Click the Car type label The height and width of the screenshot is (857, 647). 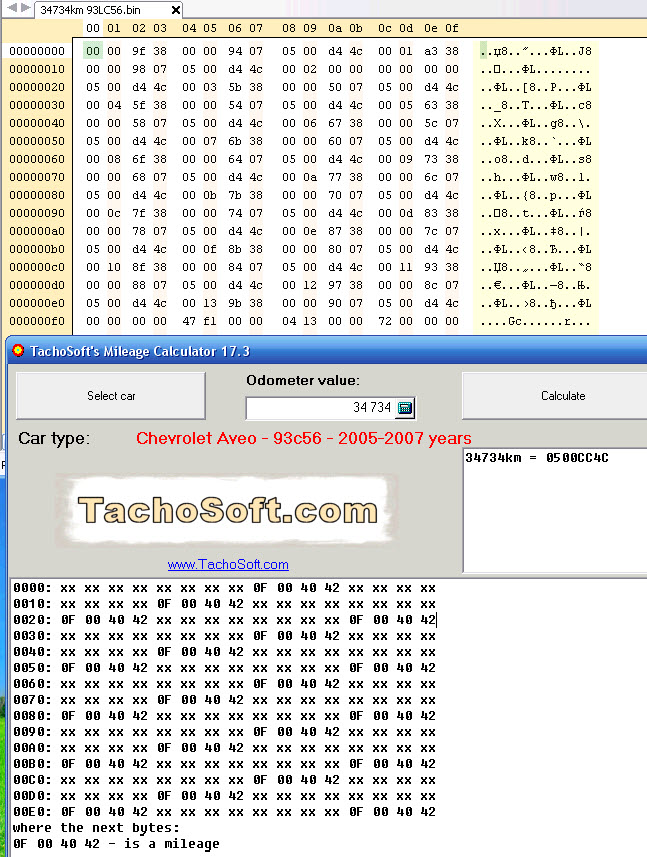click(54, 438)
